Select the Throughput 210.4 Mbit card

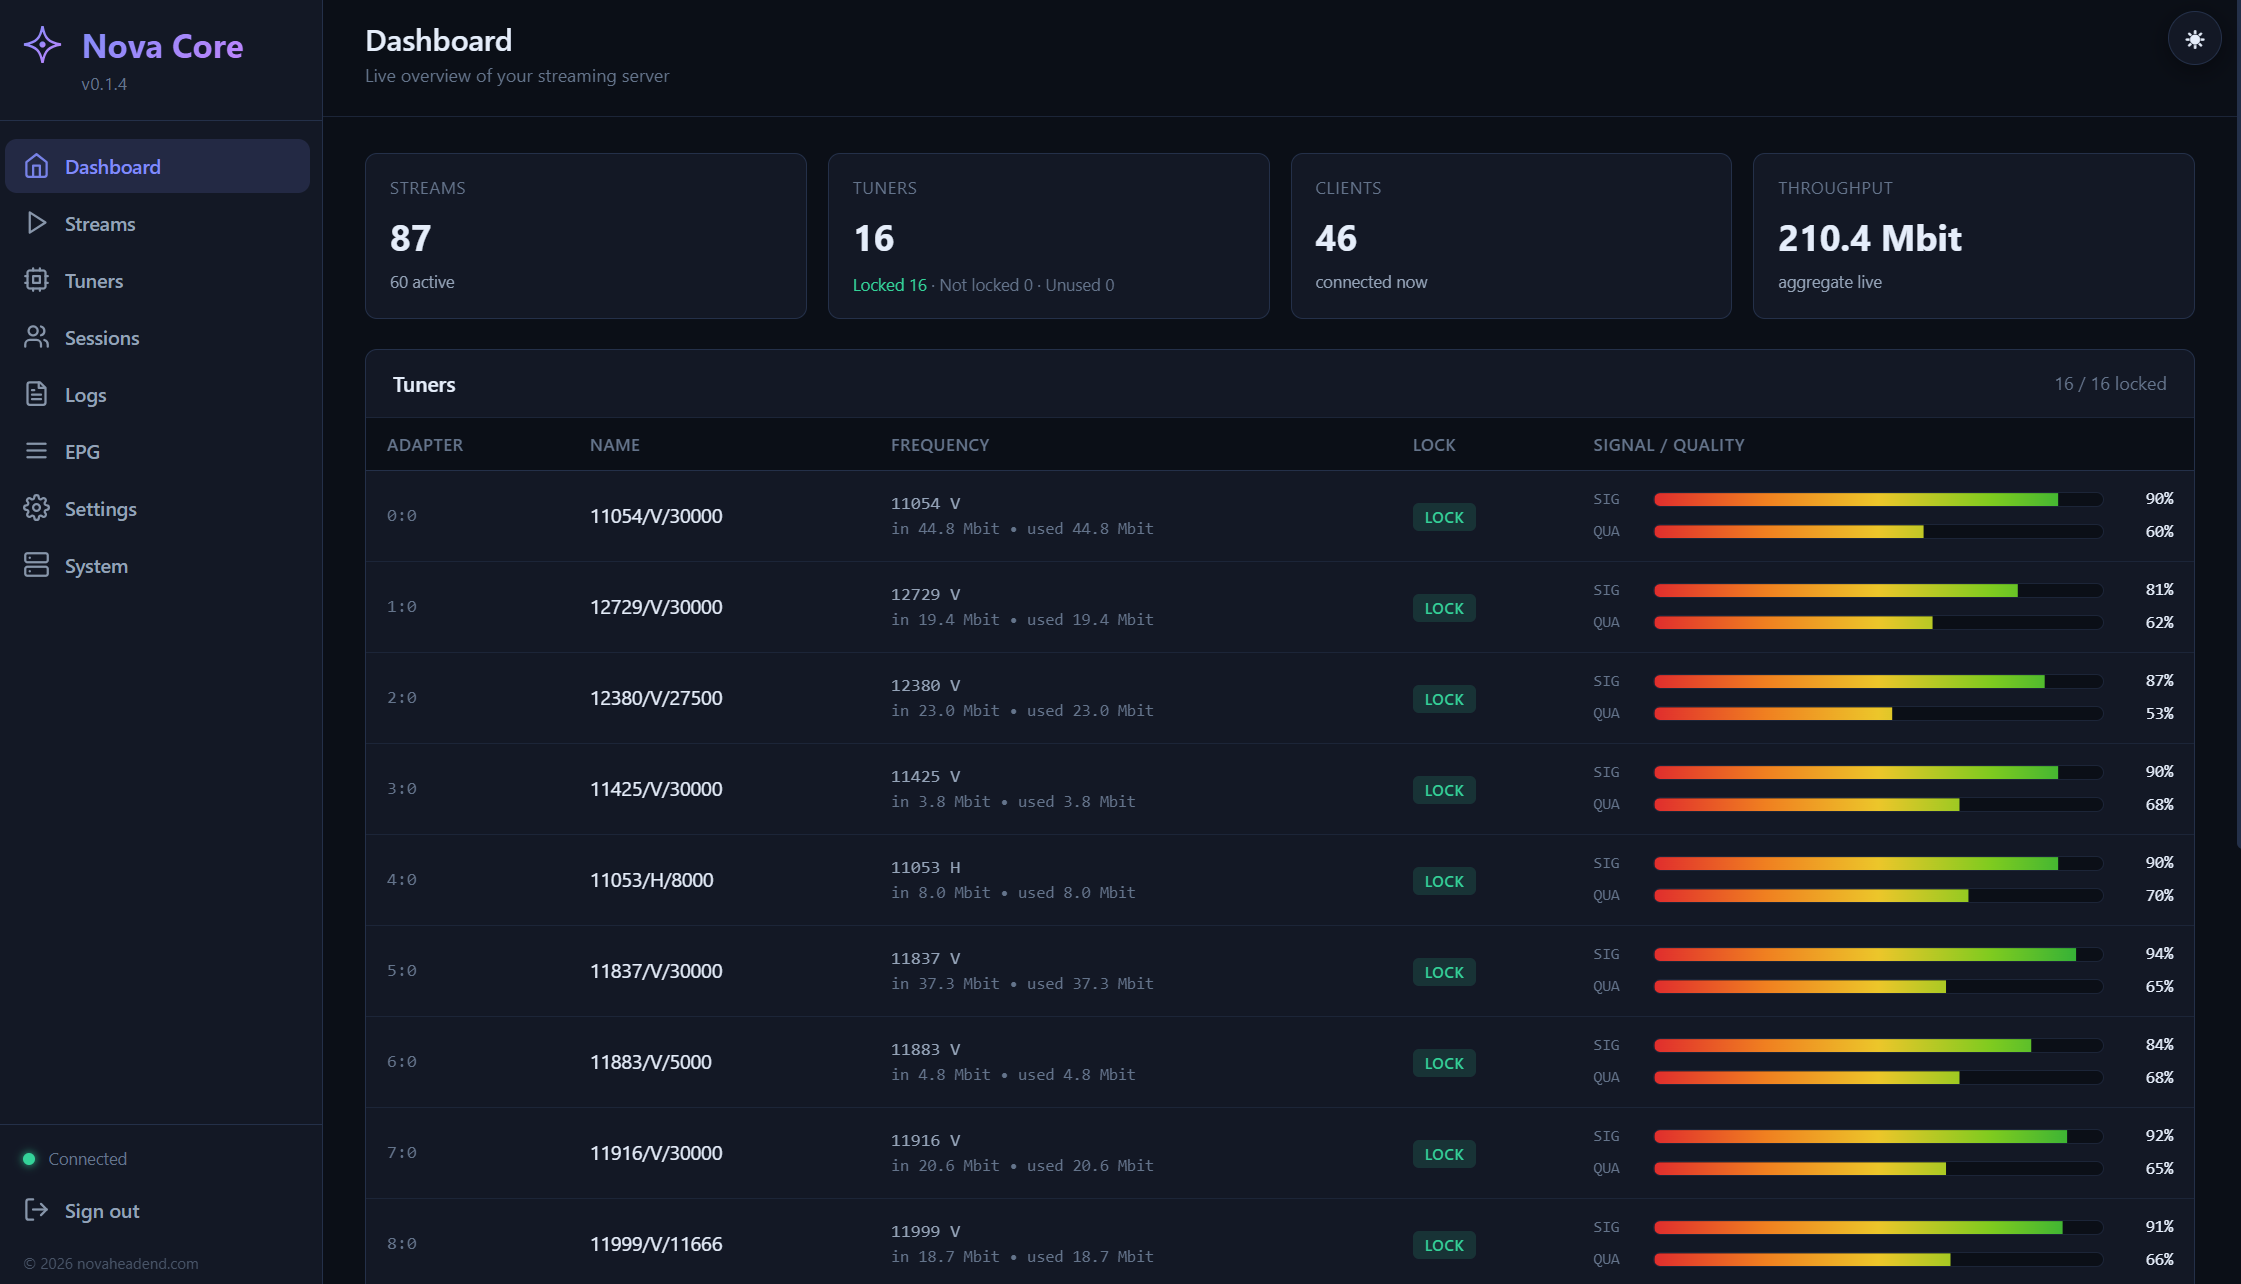pos(1973,236)
